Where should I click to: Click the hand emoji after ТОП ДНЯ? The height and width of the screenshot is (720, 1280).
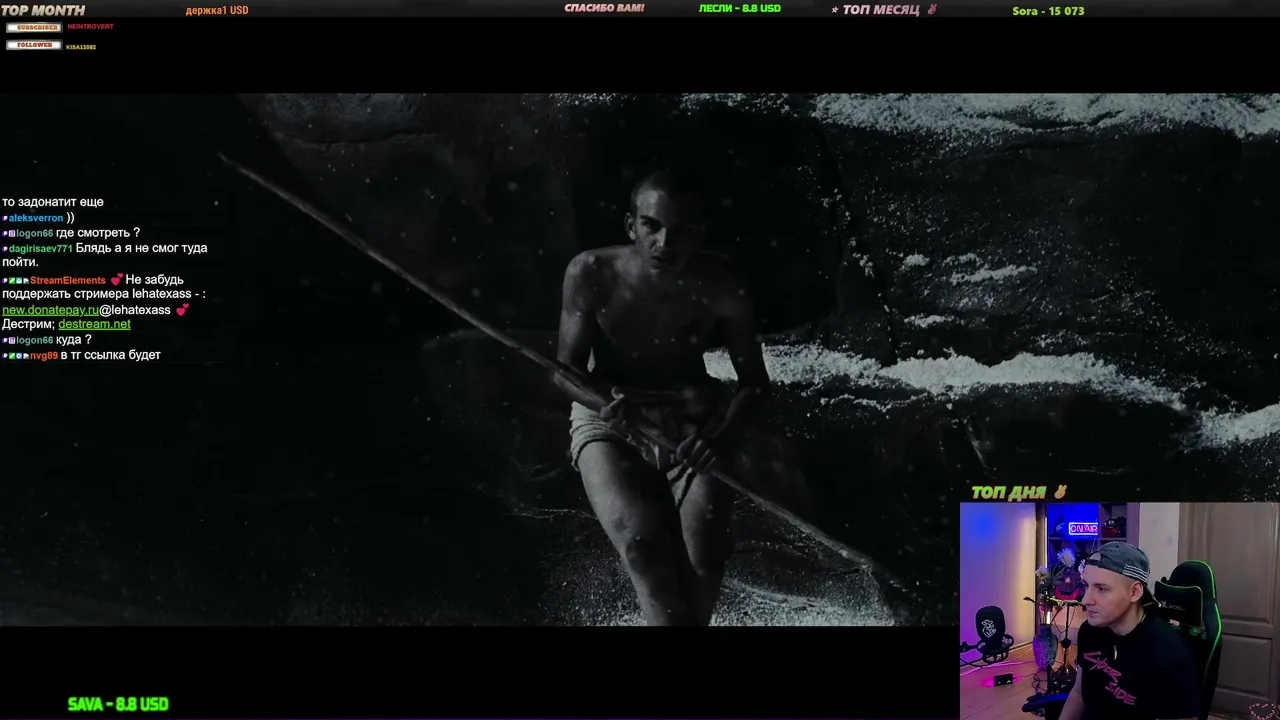coord(1059,492)
